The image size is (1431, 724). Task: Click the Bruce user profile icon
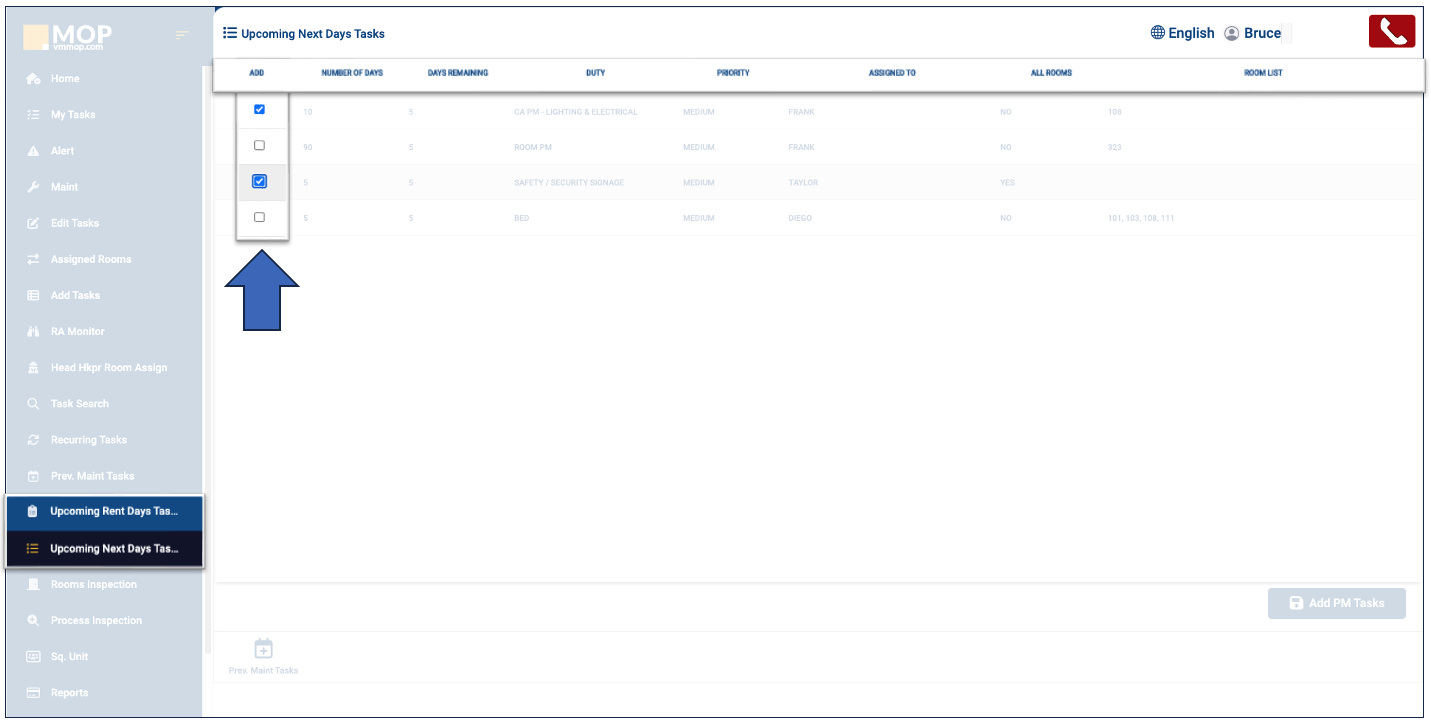point(1232,33)
